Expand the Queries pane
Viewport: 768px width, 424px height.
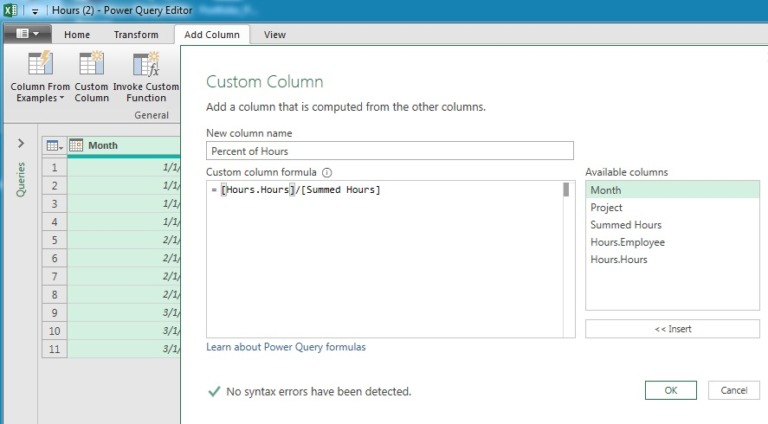click(20, 144)
